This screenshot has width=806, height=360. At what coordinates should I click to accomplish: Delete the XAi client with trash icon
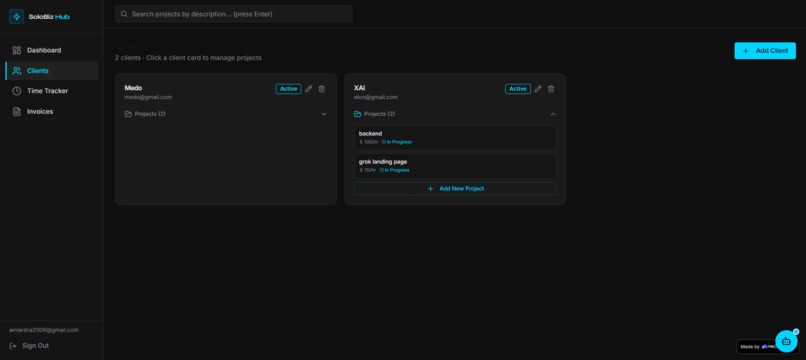[x=551, y=89]
